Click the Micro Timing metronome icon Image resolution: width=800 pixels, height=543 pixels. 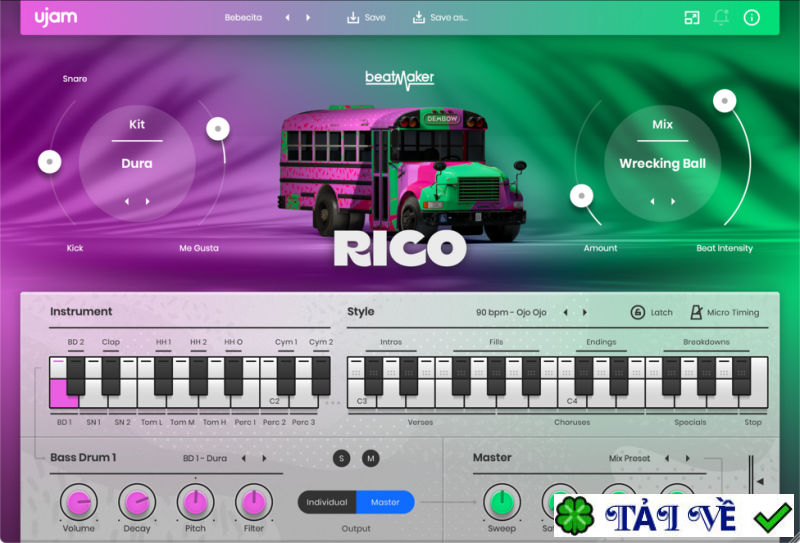click(697, 312)
